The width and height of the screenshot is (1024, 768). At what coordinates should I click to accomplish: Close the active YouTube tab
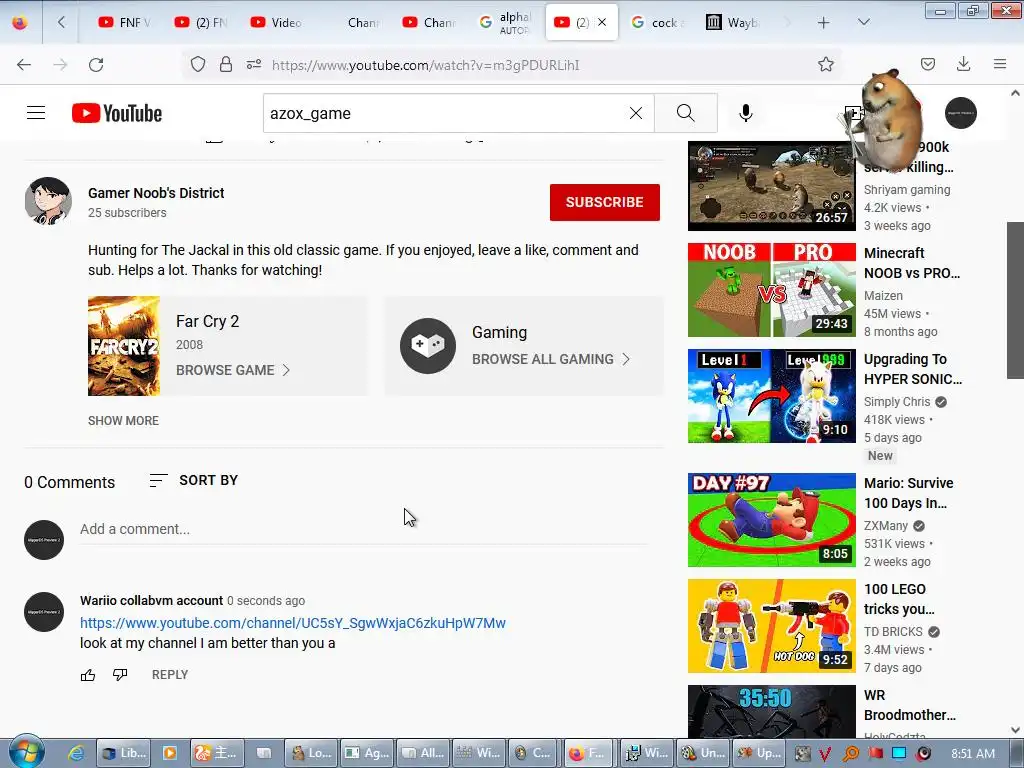602,22
